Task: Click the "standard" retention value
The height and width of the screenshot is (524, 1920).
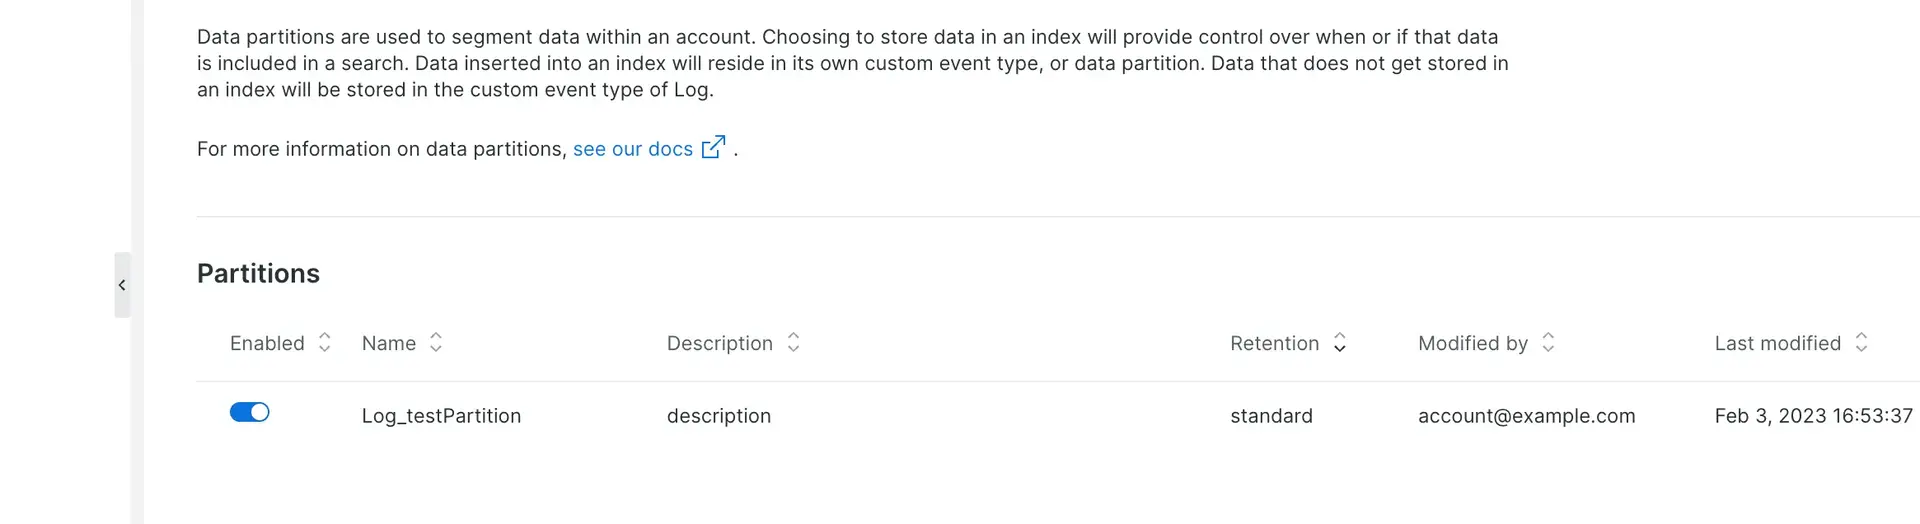Action: point(1271,416)
